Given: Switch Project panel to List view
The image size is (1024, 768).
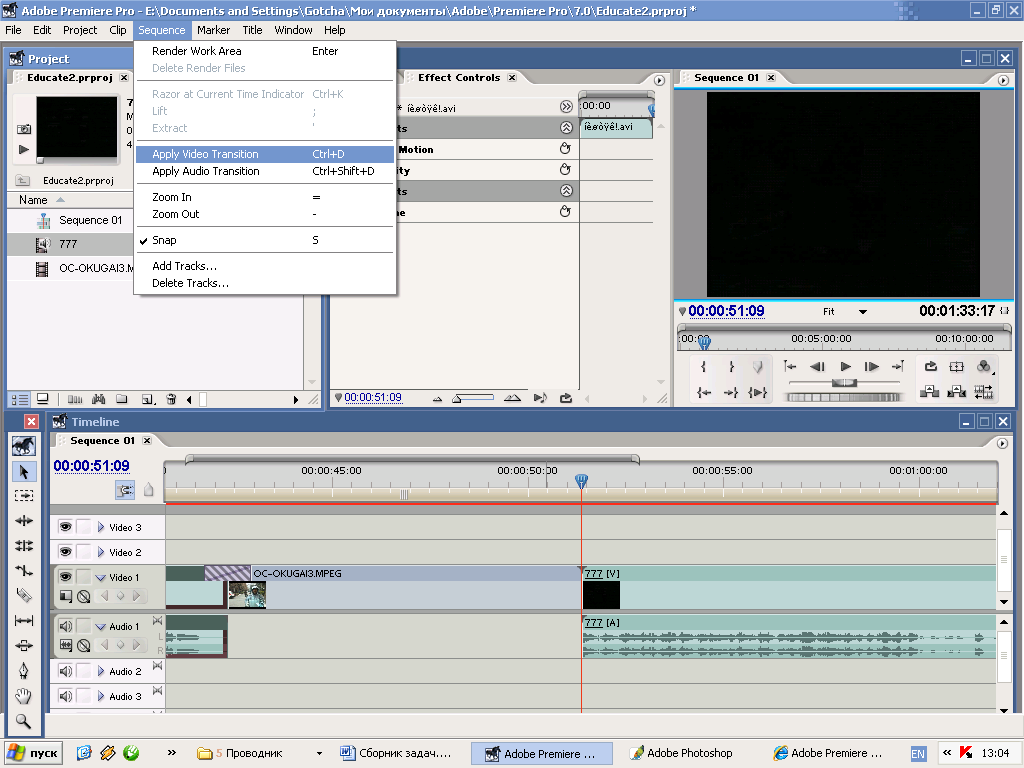Looking at the screenshot, I should tap(20, 399).
